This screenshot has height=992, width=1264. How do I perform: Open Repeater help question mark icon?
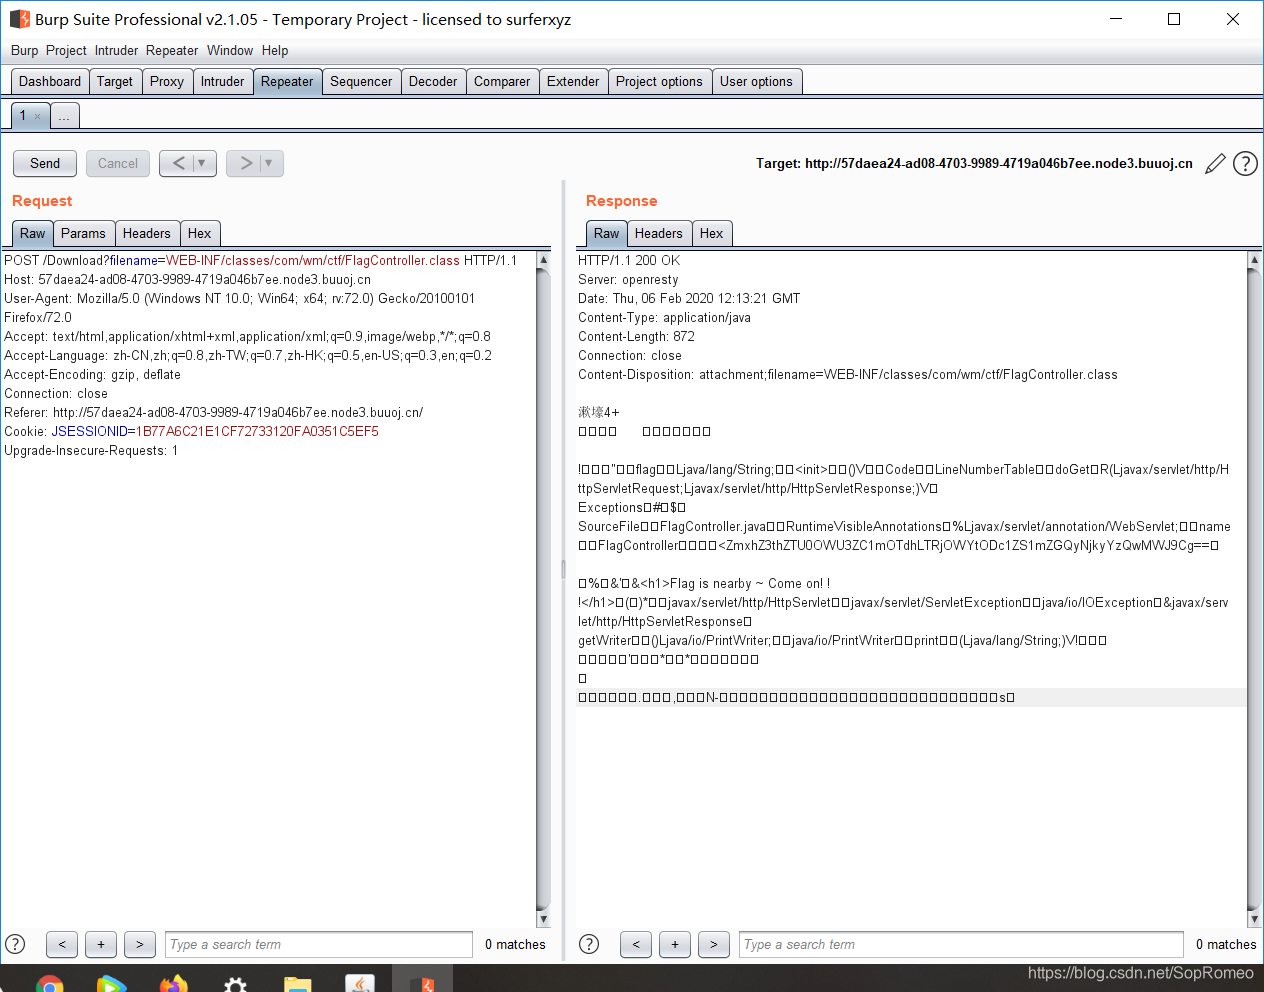1245,163
